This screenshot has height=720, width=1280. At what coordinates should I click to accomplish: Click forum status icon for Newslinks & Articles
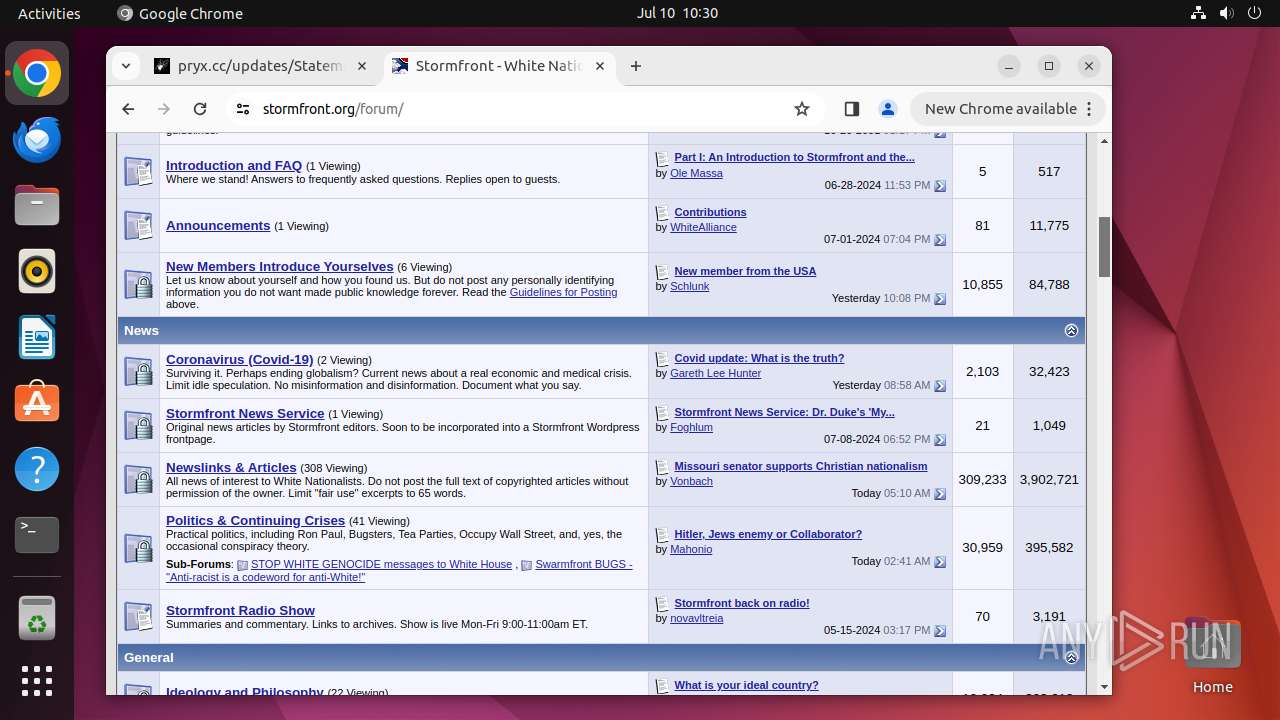(138, 480)
